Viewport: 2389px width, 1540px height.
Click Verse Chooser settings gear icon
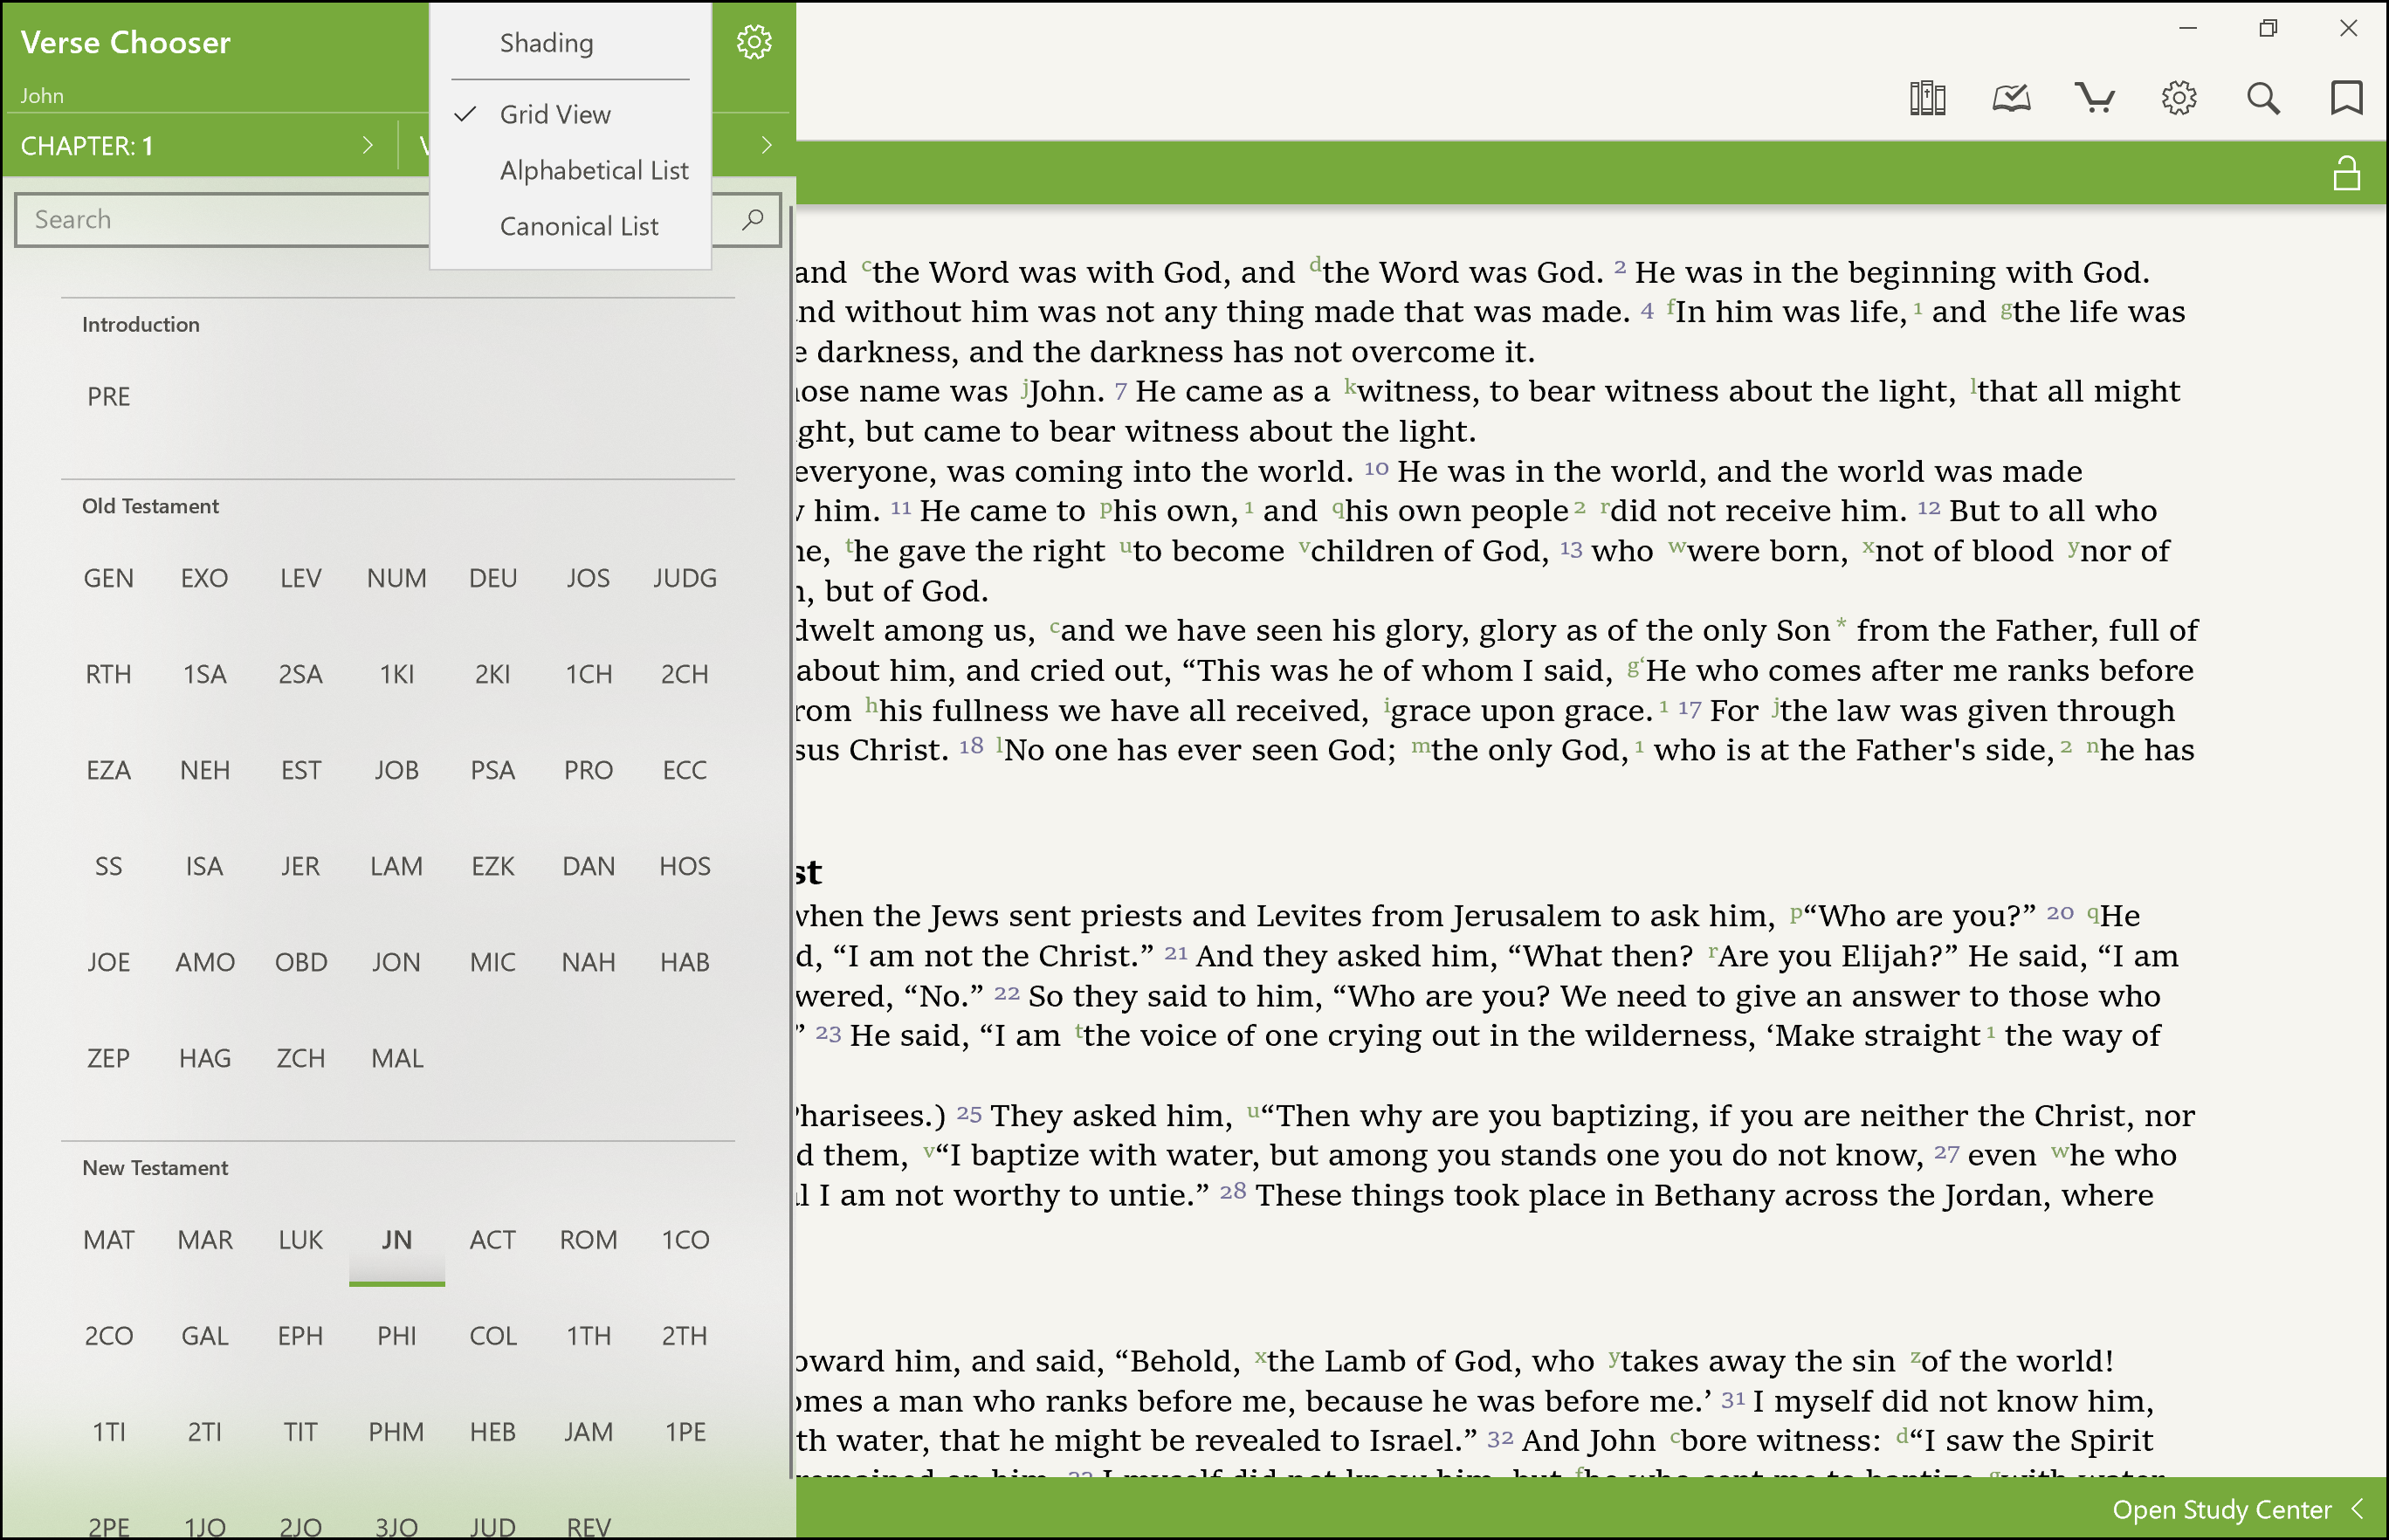(754, 42)
